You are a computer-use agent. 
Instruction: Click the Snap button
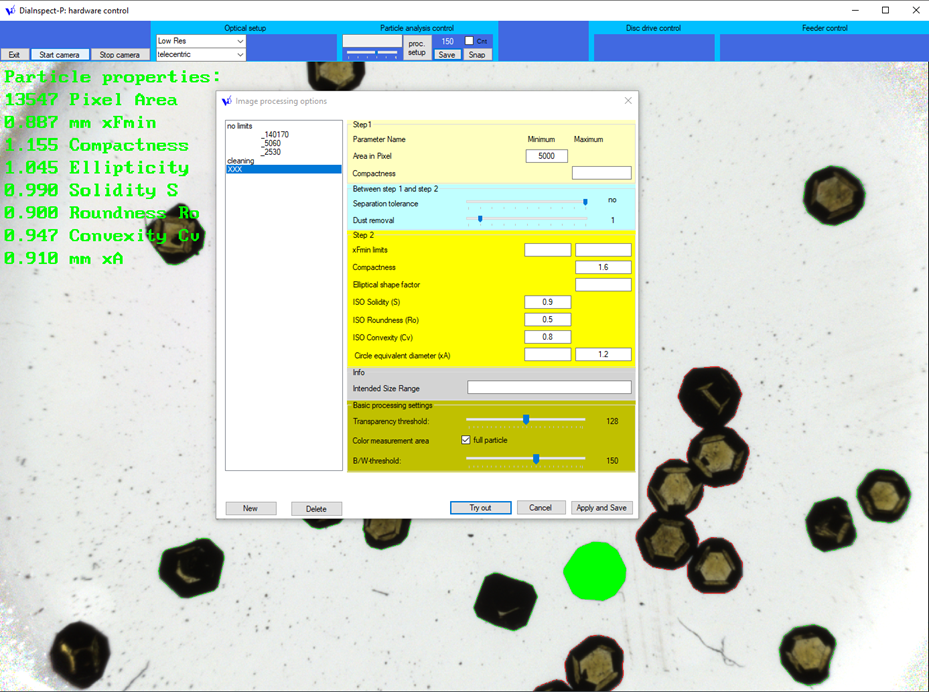477,55
